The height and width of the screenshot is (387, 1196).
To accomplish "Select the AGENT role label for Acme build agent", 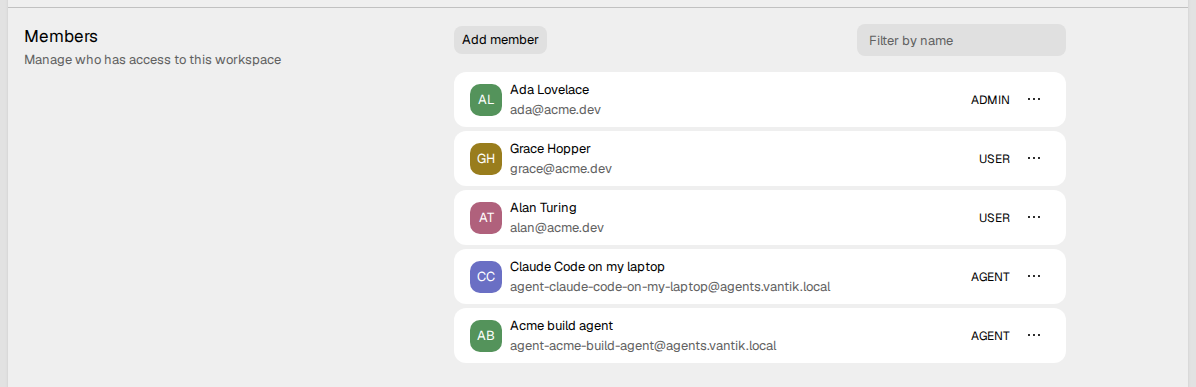I will pyautogui.click(x=990, y=336).
